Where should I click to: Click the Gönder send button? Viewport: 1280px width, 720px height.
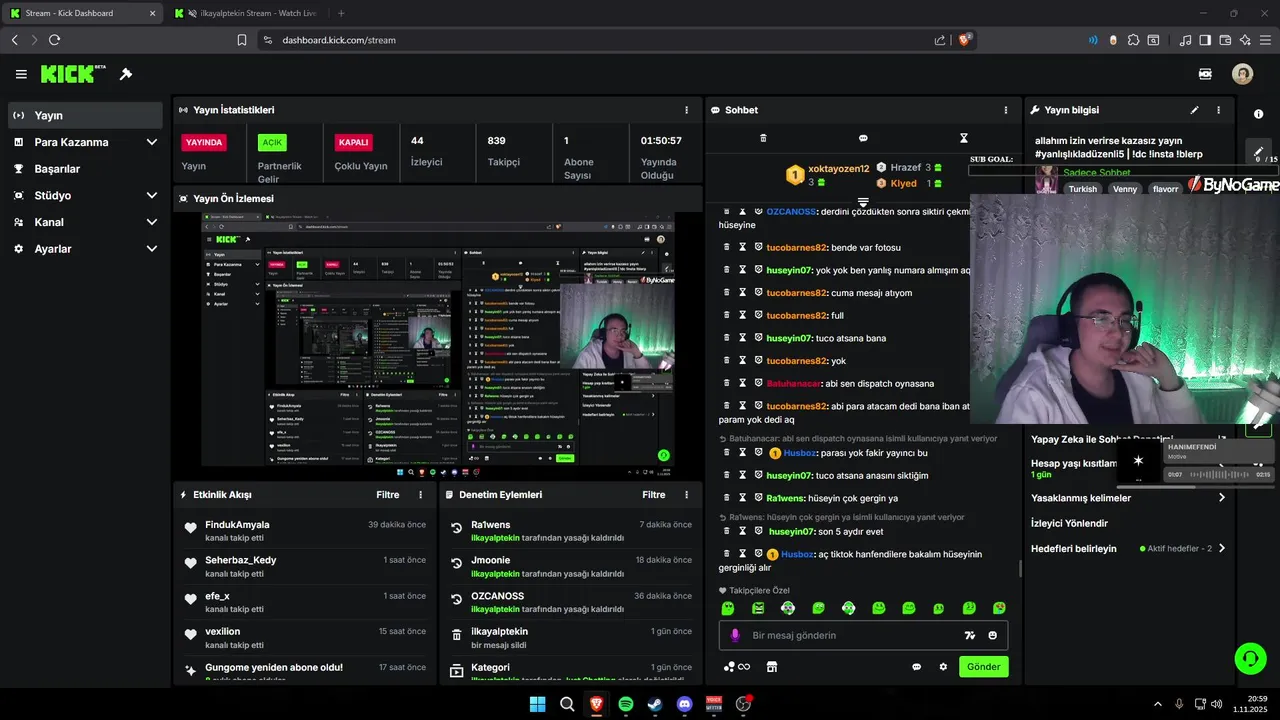tap(983, 667)
